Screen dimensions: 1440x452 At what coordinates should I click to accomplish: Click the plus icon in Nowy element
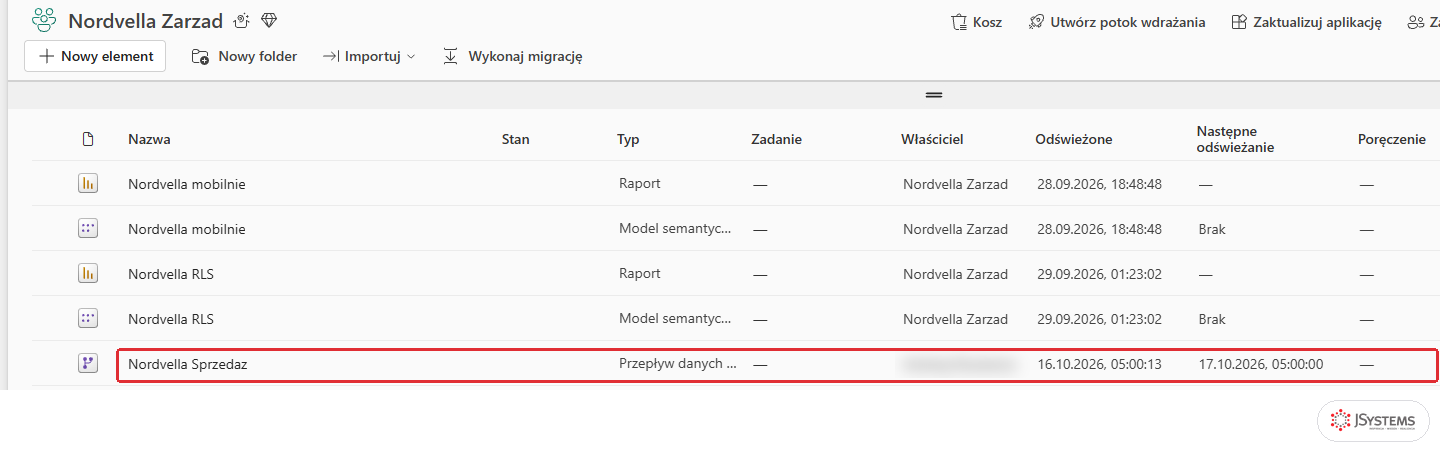click(x=46, y=56)
